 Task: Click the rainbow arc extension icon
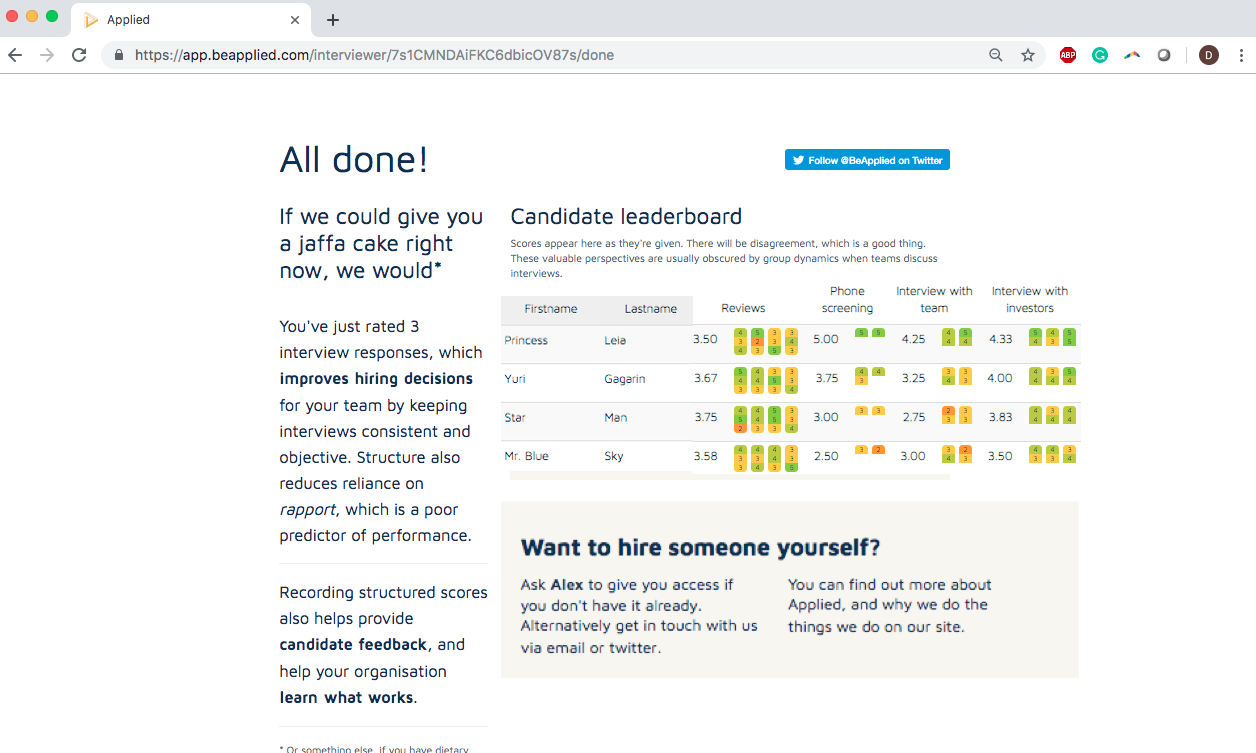1131,56
